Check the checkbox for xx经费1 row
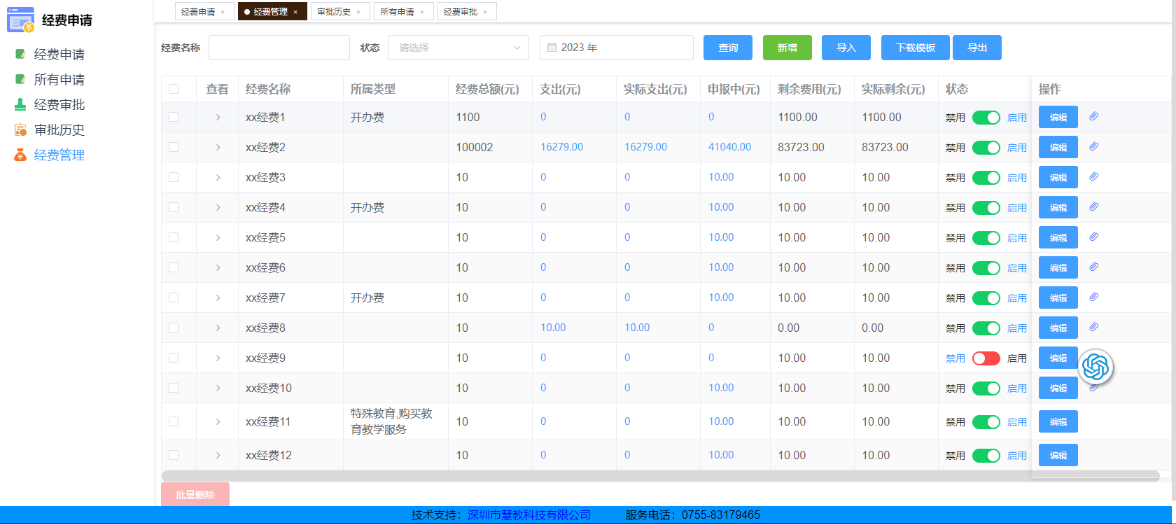 pyautogui.click(x=174, y=117)
